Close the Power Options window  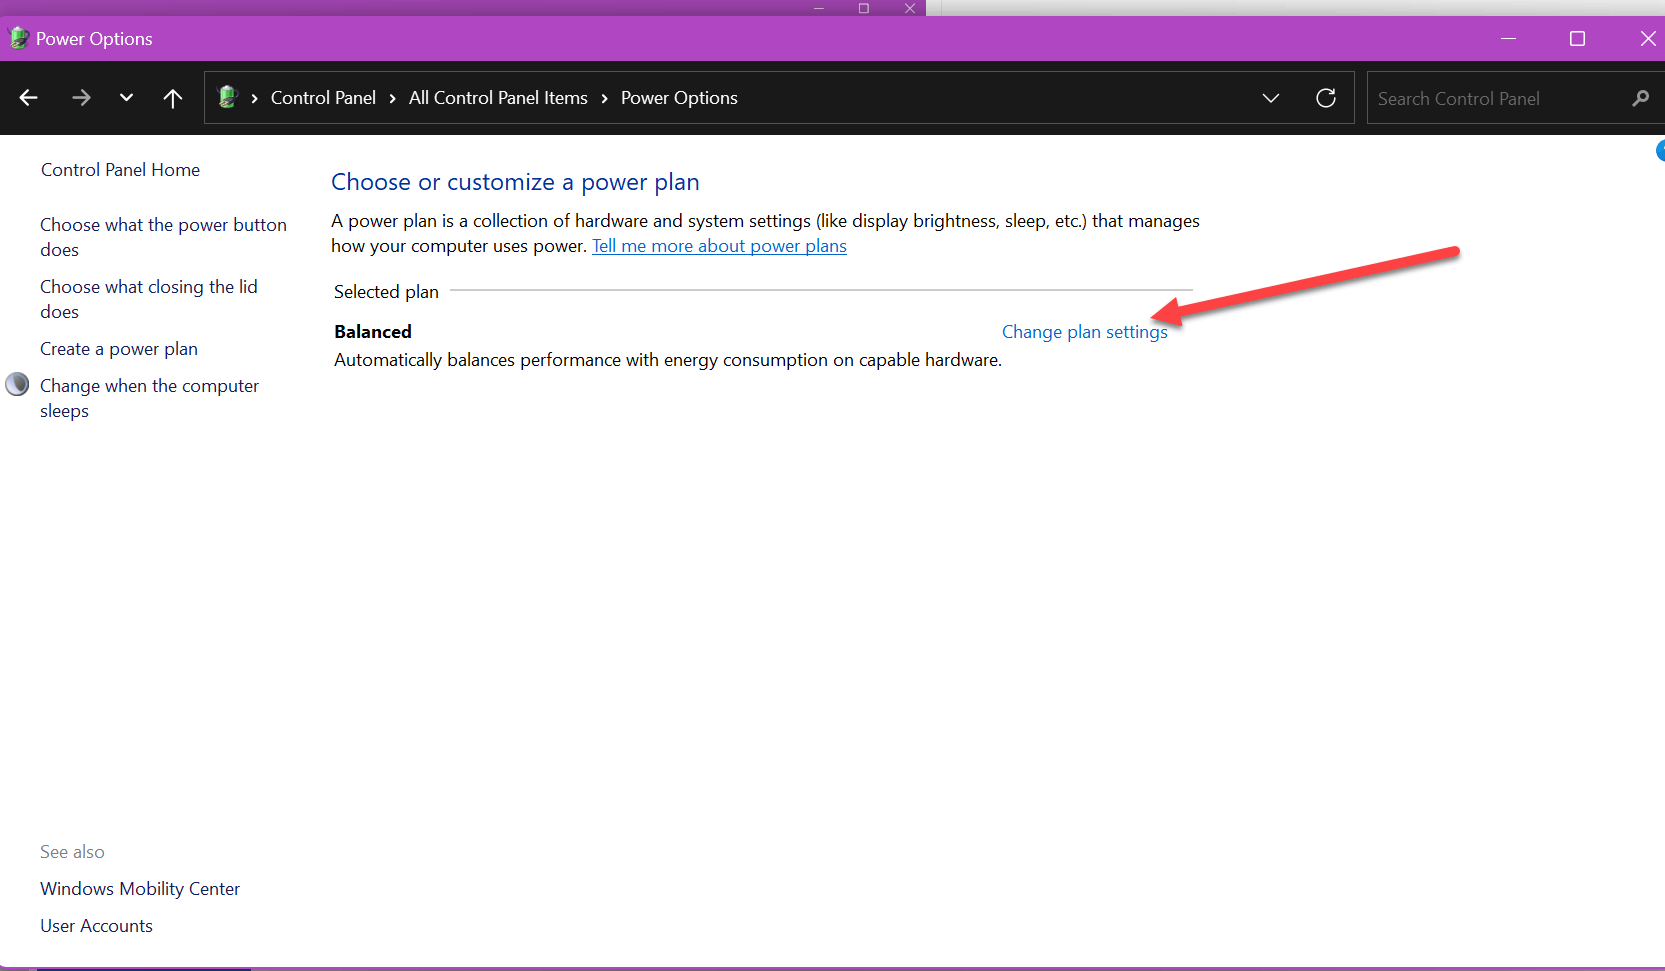tap(1647, 38)
